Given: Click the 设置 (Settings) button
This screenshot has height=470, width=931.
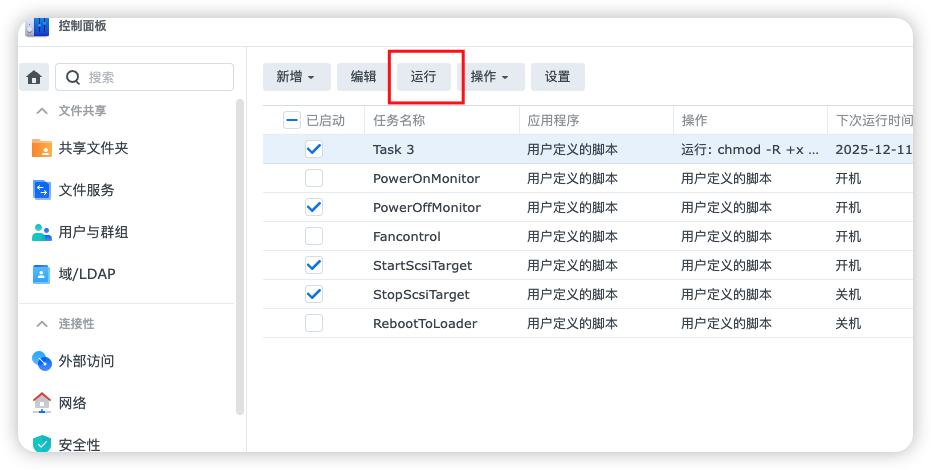Looking at the screenshot, I should 557,77.
